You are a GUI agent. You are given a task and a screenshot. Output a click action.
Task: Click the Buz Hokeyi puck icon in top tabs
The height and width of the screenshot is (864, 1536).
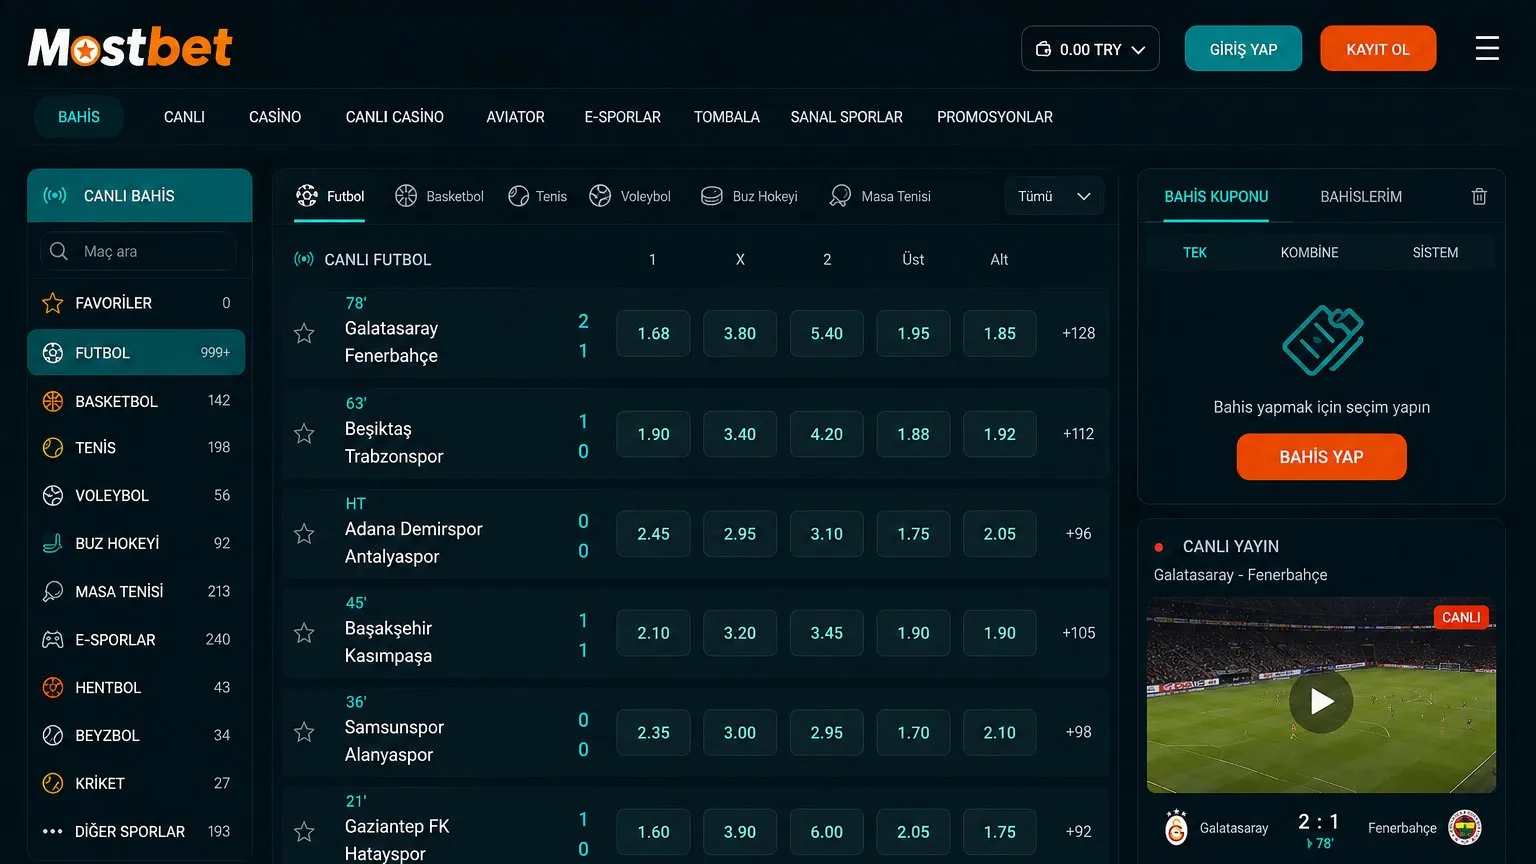711,196
